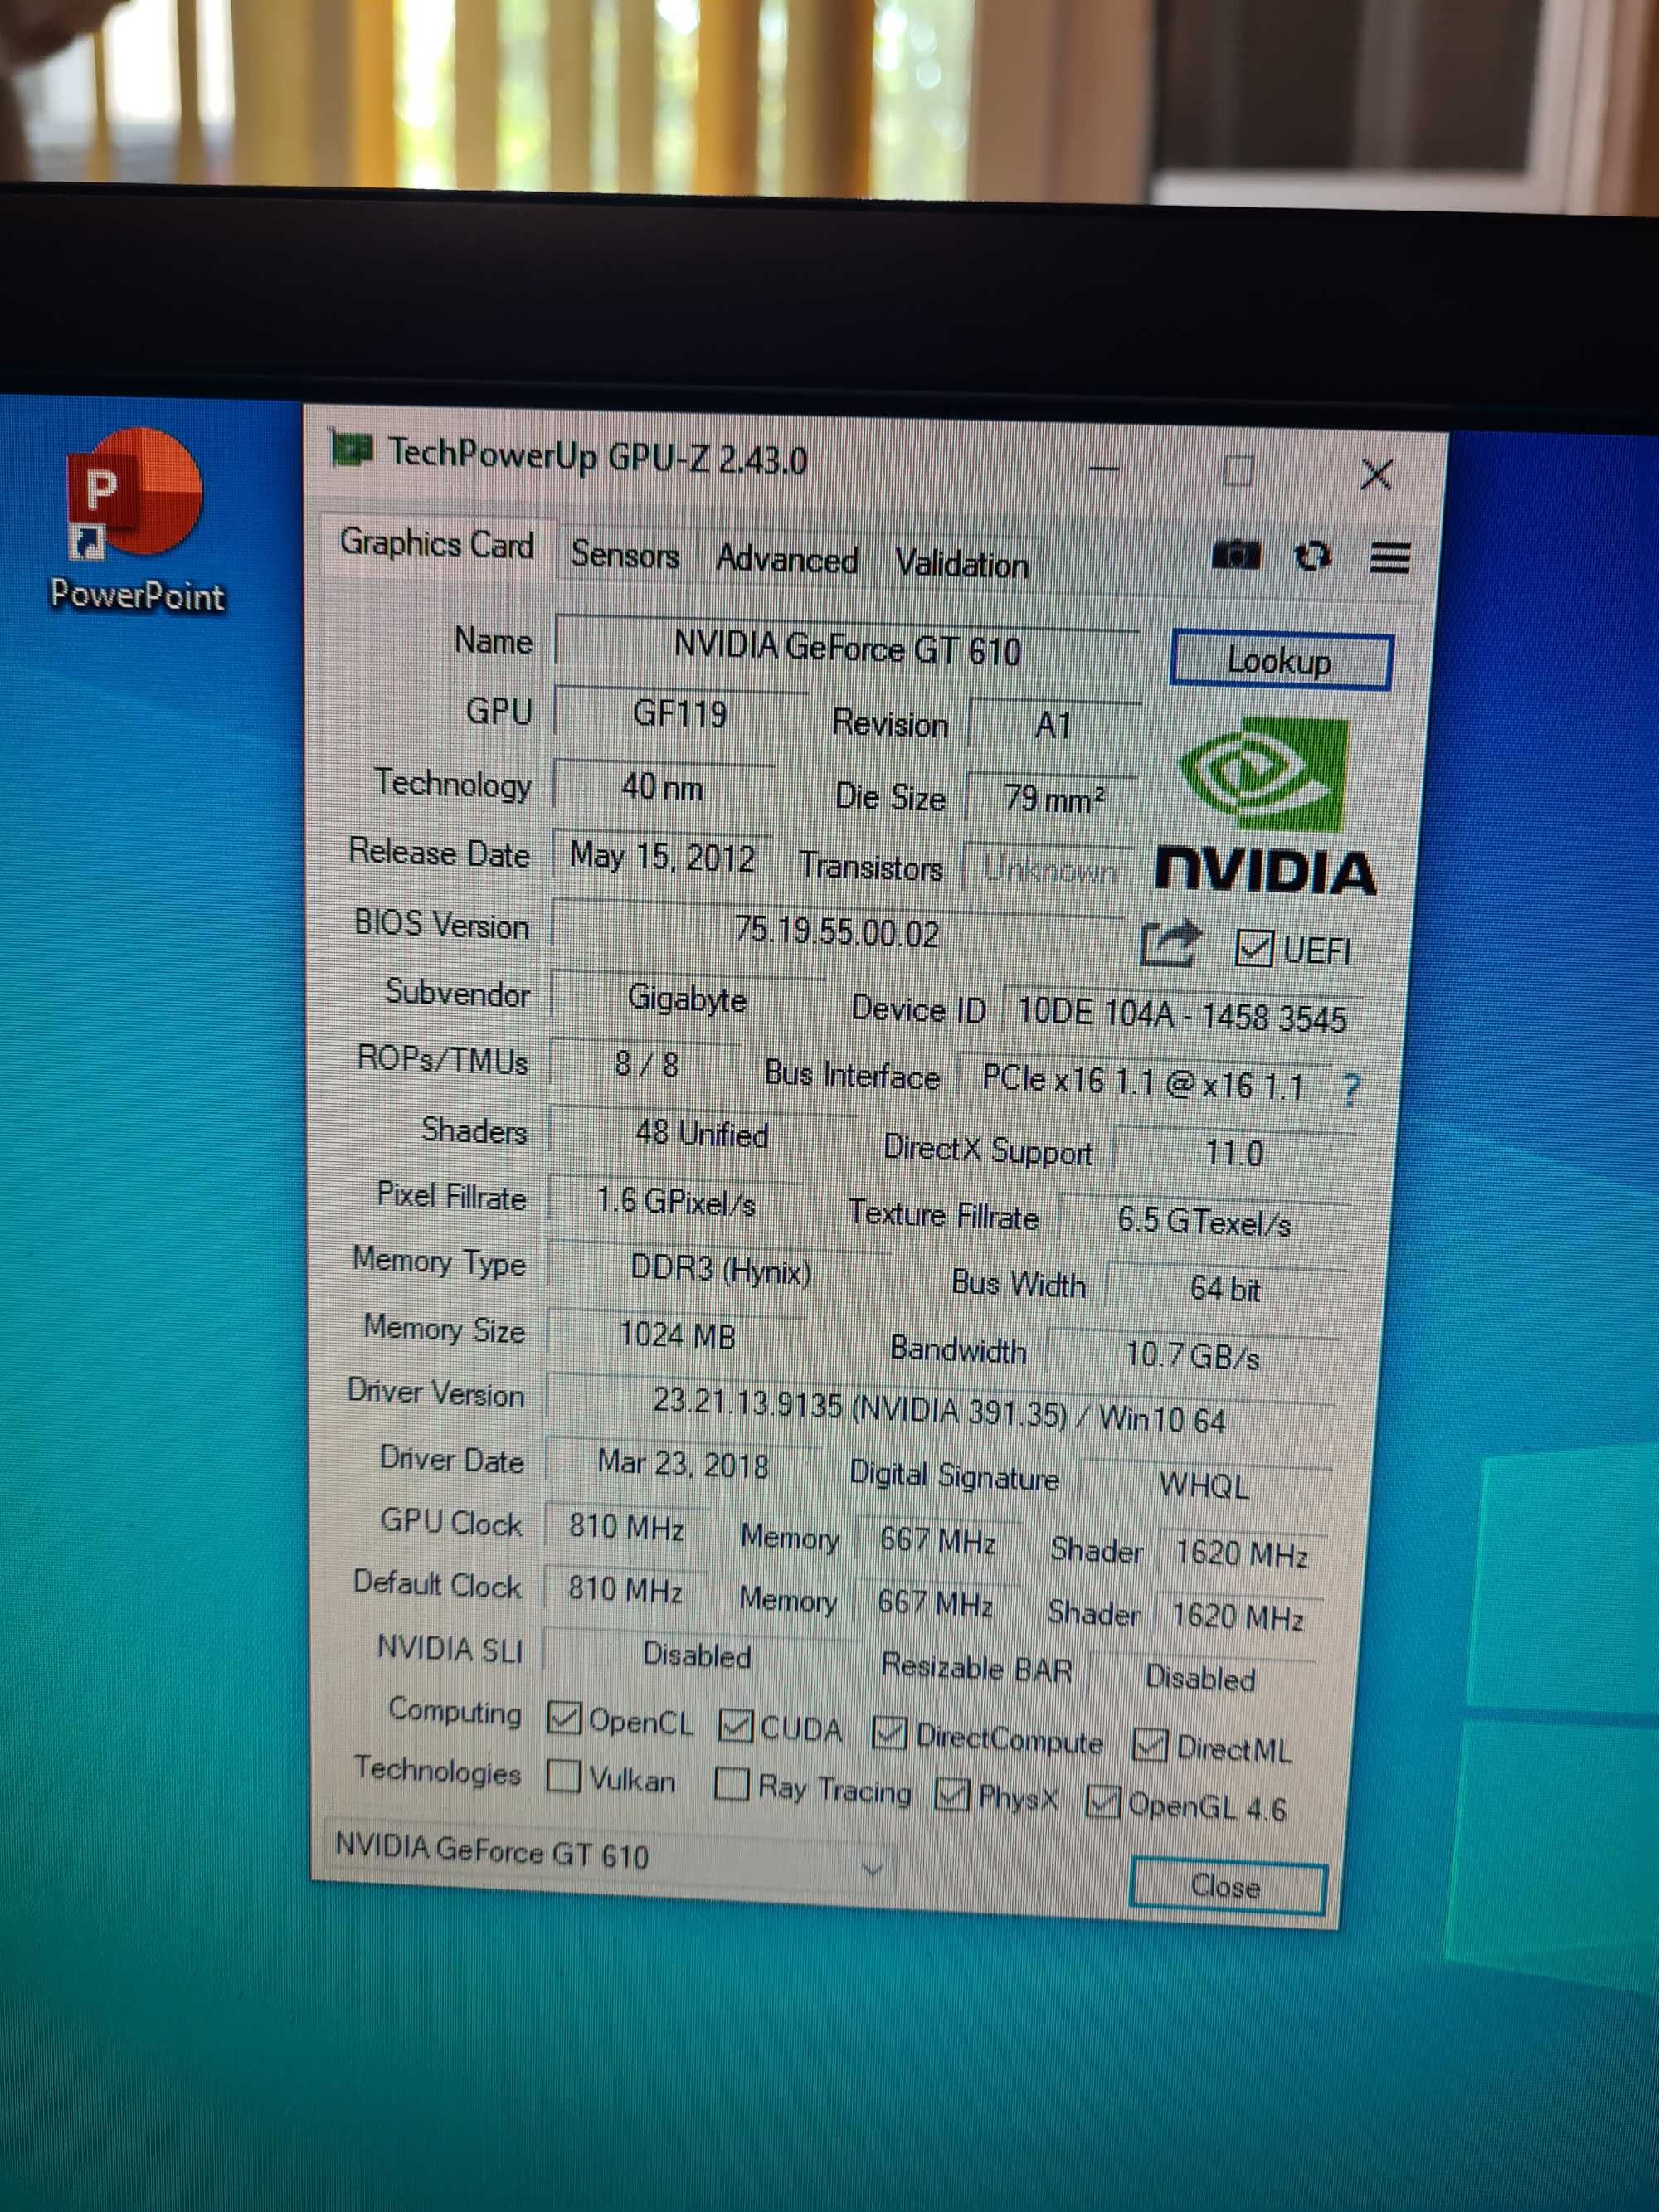Click the Lookup button
Image resolution: width=1659 pixels, height=2212 pixels.
[1280, 661]
